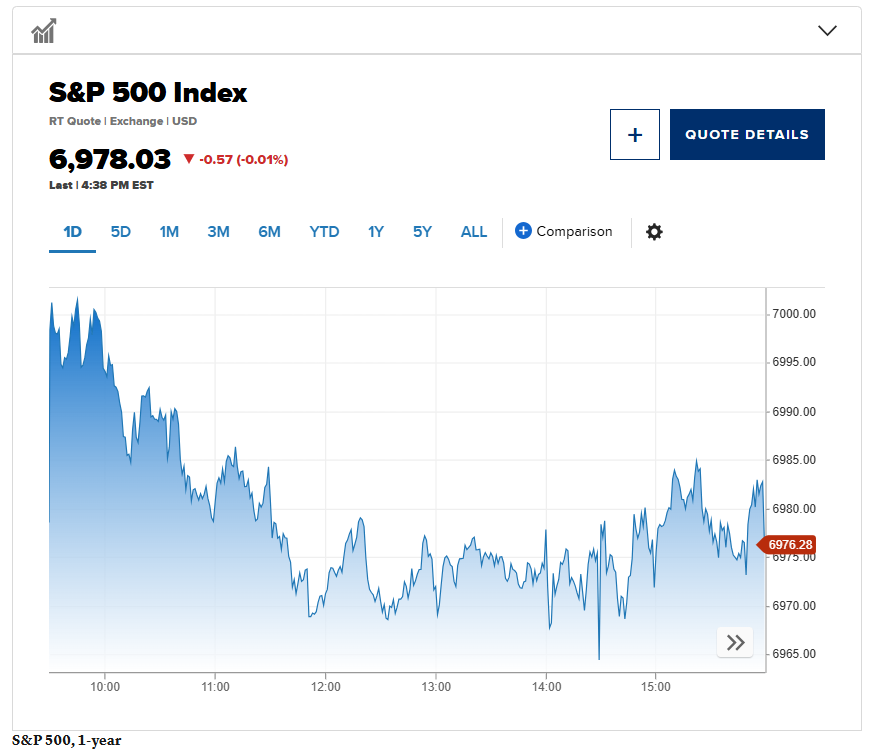Viewport: 870px width, 752px height.
Task: Re-select the 1D tab
Action: pyautogui.click(x=72, y=231)
